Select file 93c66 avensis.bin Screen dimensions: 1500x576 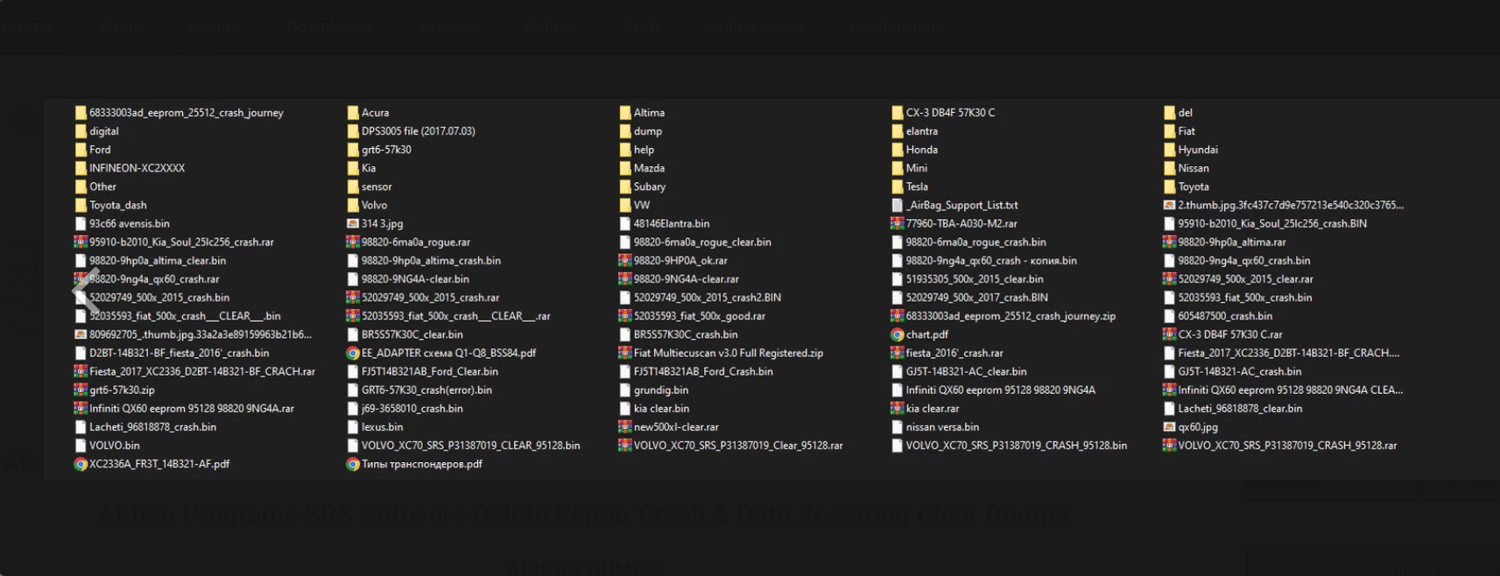(129, 224)
